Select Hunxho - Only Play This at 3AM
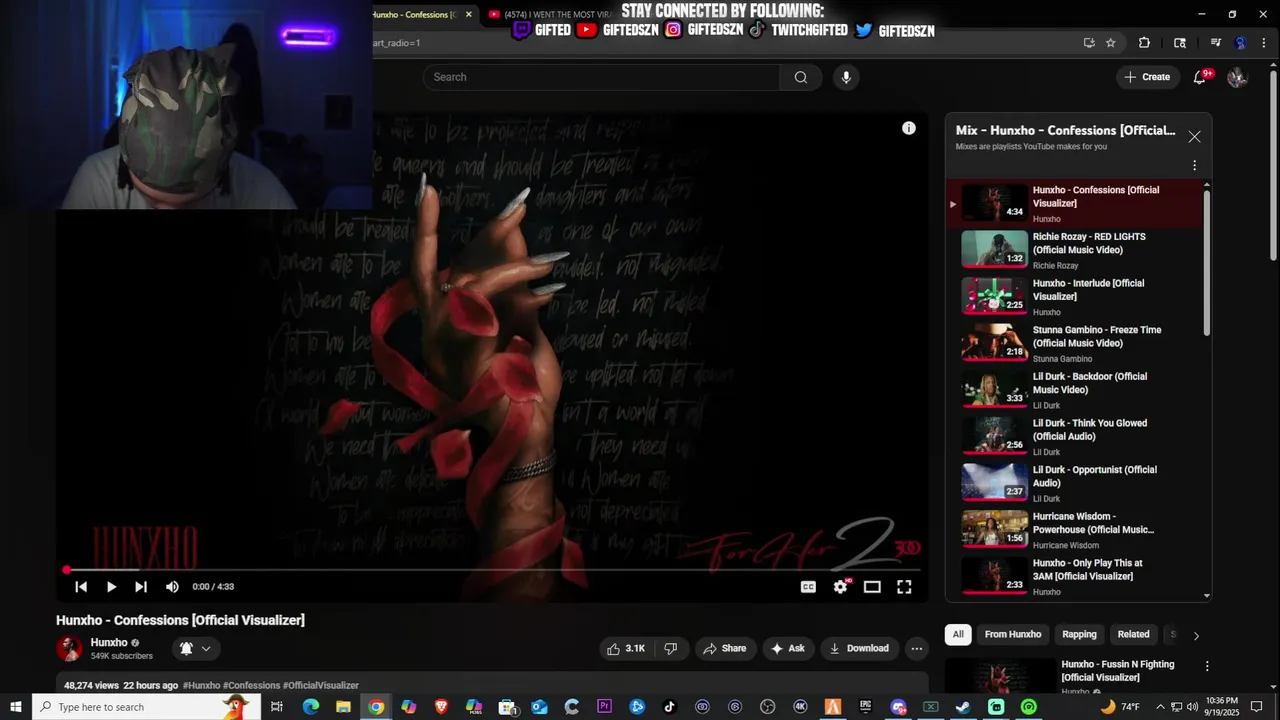 (x=1075, y=576)
